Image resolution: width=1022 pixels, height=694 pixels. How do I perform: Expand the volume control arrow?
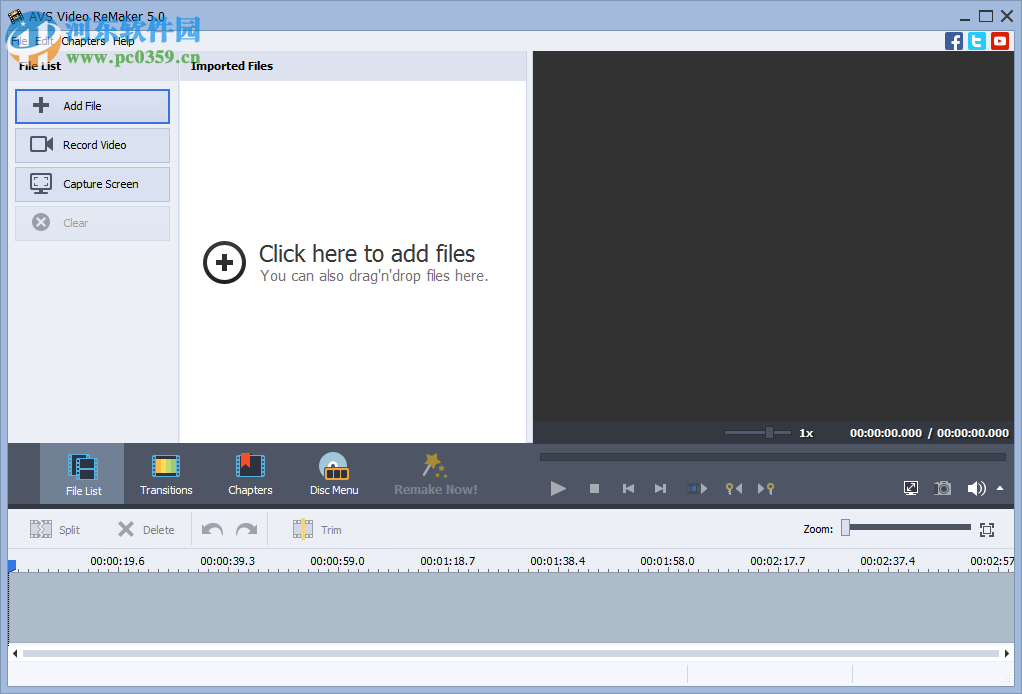click(997, 490)
